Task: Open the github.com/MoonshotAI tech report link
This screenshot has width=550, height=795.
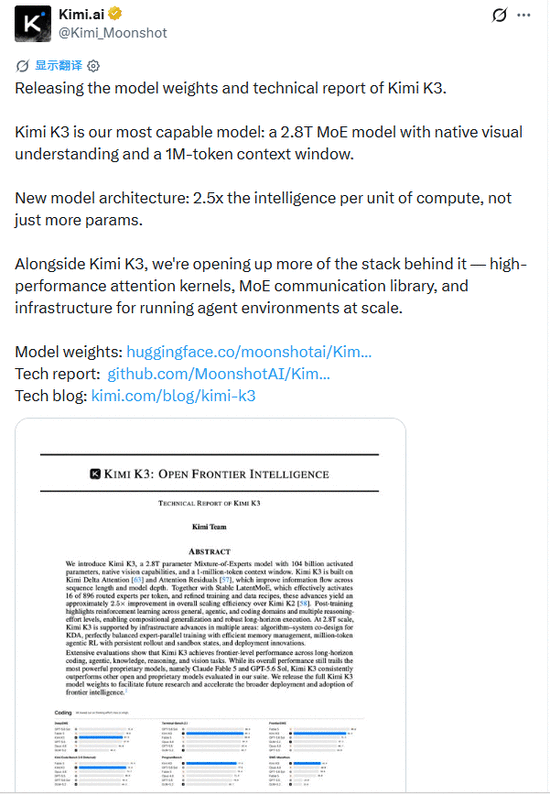Action: pyautogui.click(x=218, y=374)
